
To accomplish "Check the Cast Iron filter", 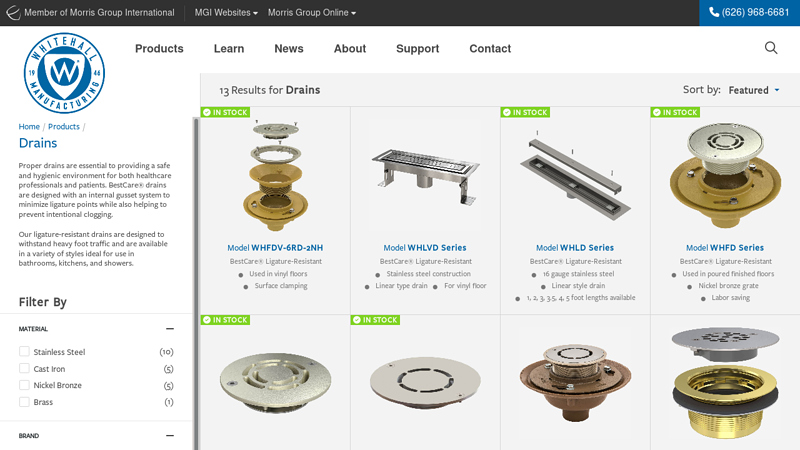I will 24,368.
